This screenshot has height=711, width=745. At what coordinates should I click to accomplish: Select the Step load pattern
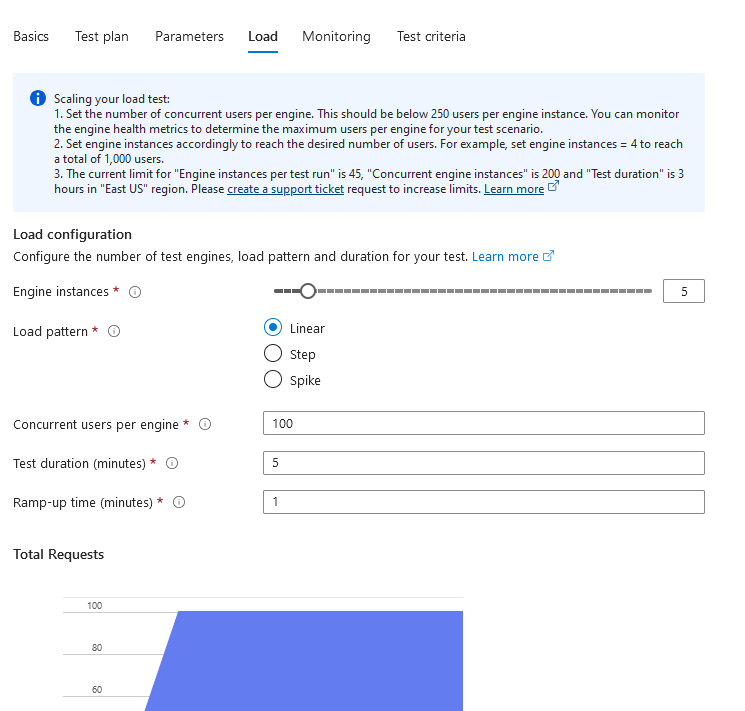pos(273,353)
